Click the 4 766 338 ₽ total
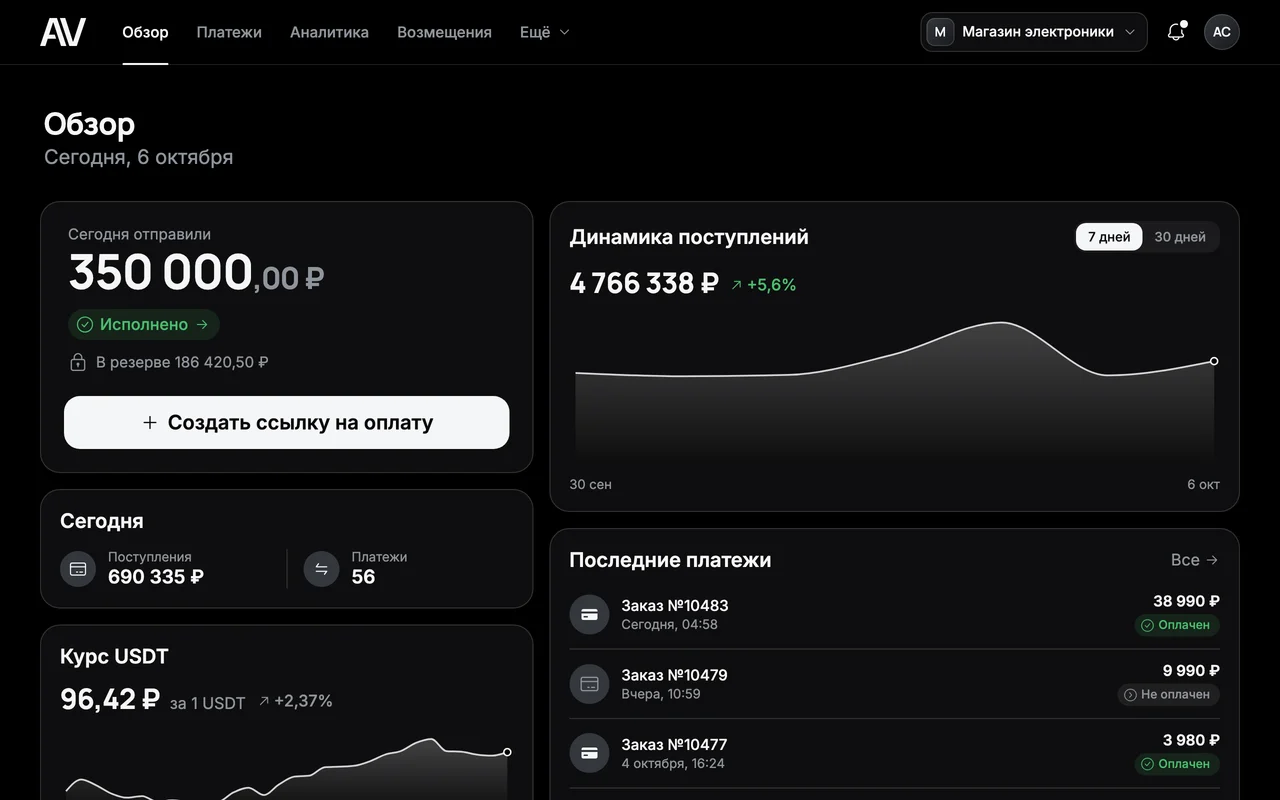The width and height of the screenshot is (1280, 800). tap(644, 283)
